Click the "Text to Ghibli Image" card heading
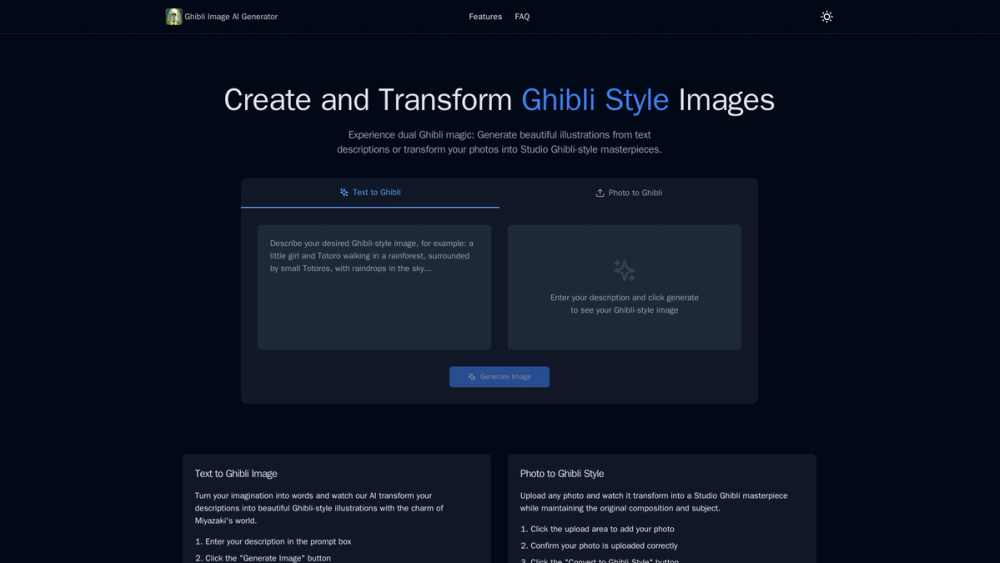The width and height of the screenshot is (1000, 563). pyautogui.click(x=236, y=474)
